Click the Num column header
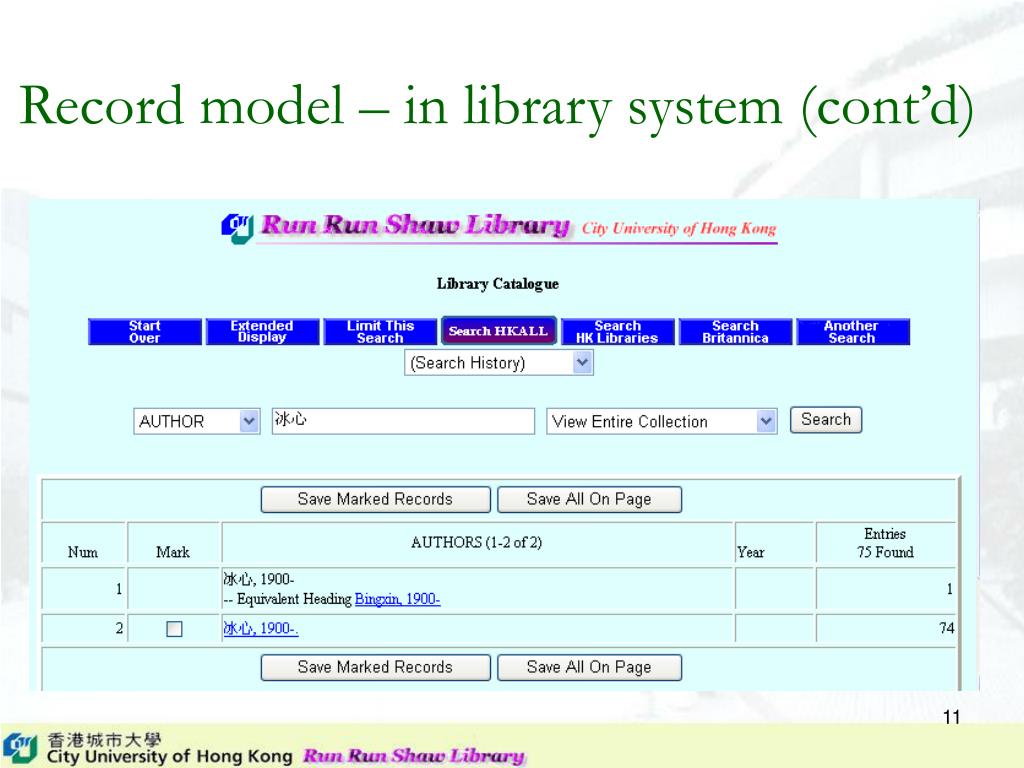 pyautogui.click(x=83, y=552)
